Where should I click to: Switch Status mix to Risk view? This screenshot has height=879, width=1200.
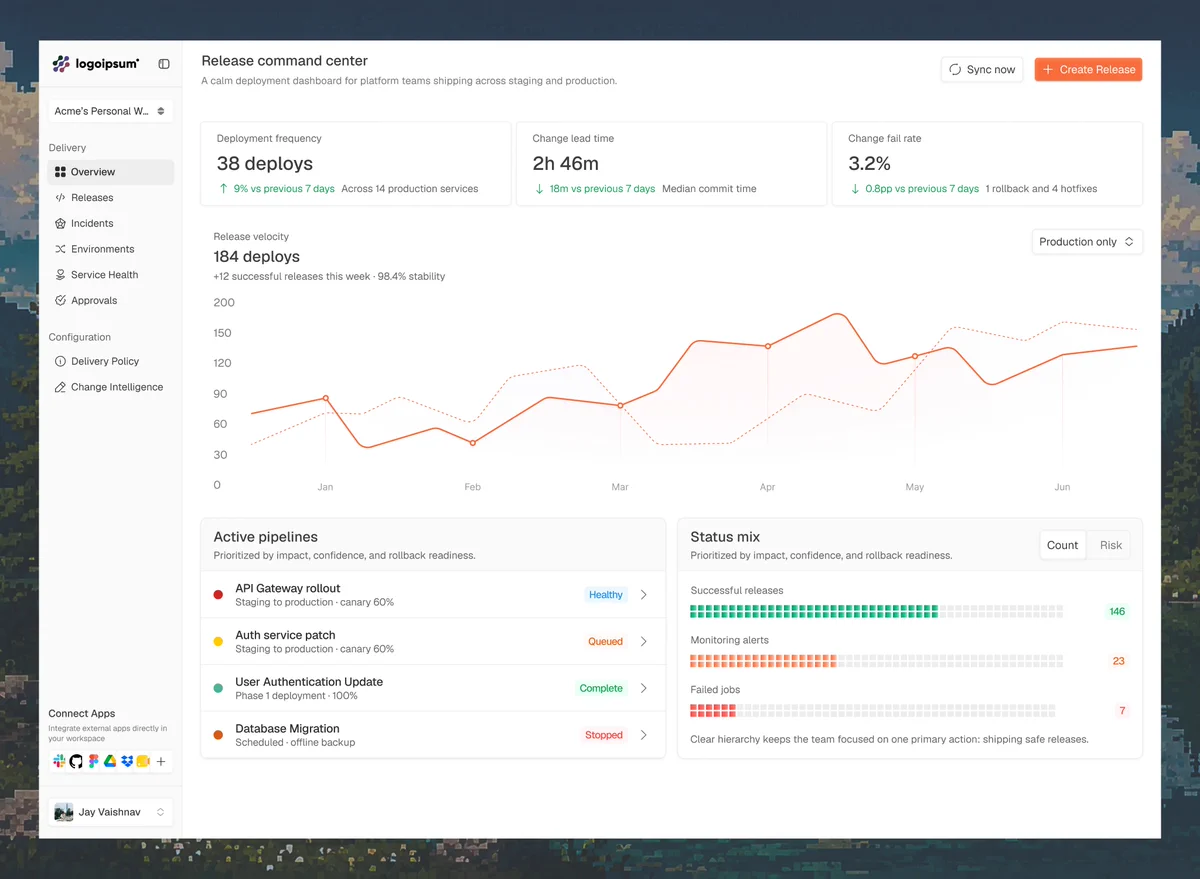pyautogui.click(x=1110, y=545)
